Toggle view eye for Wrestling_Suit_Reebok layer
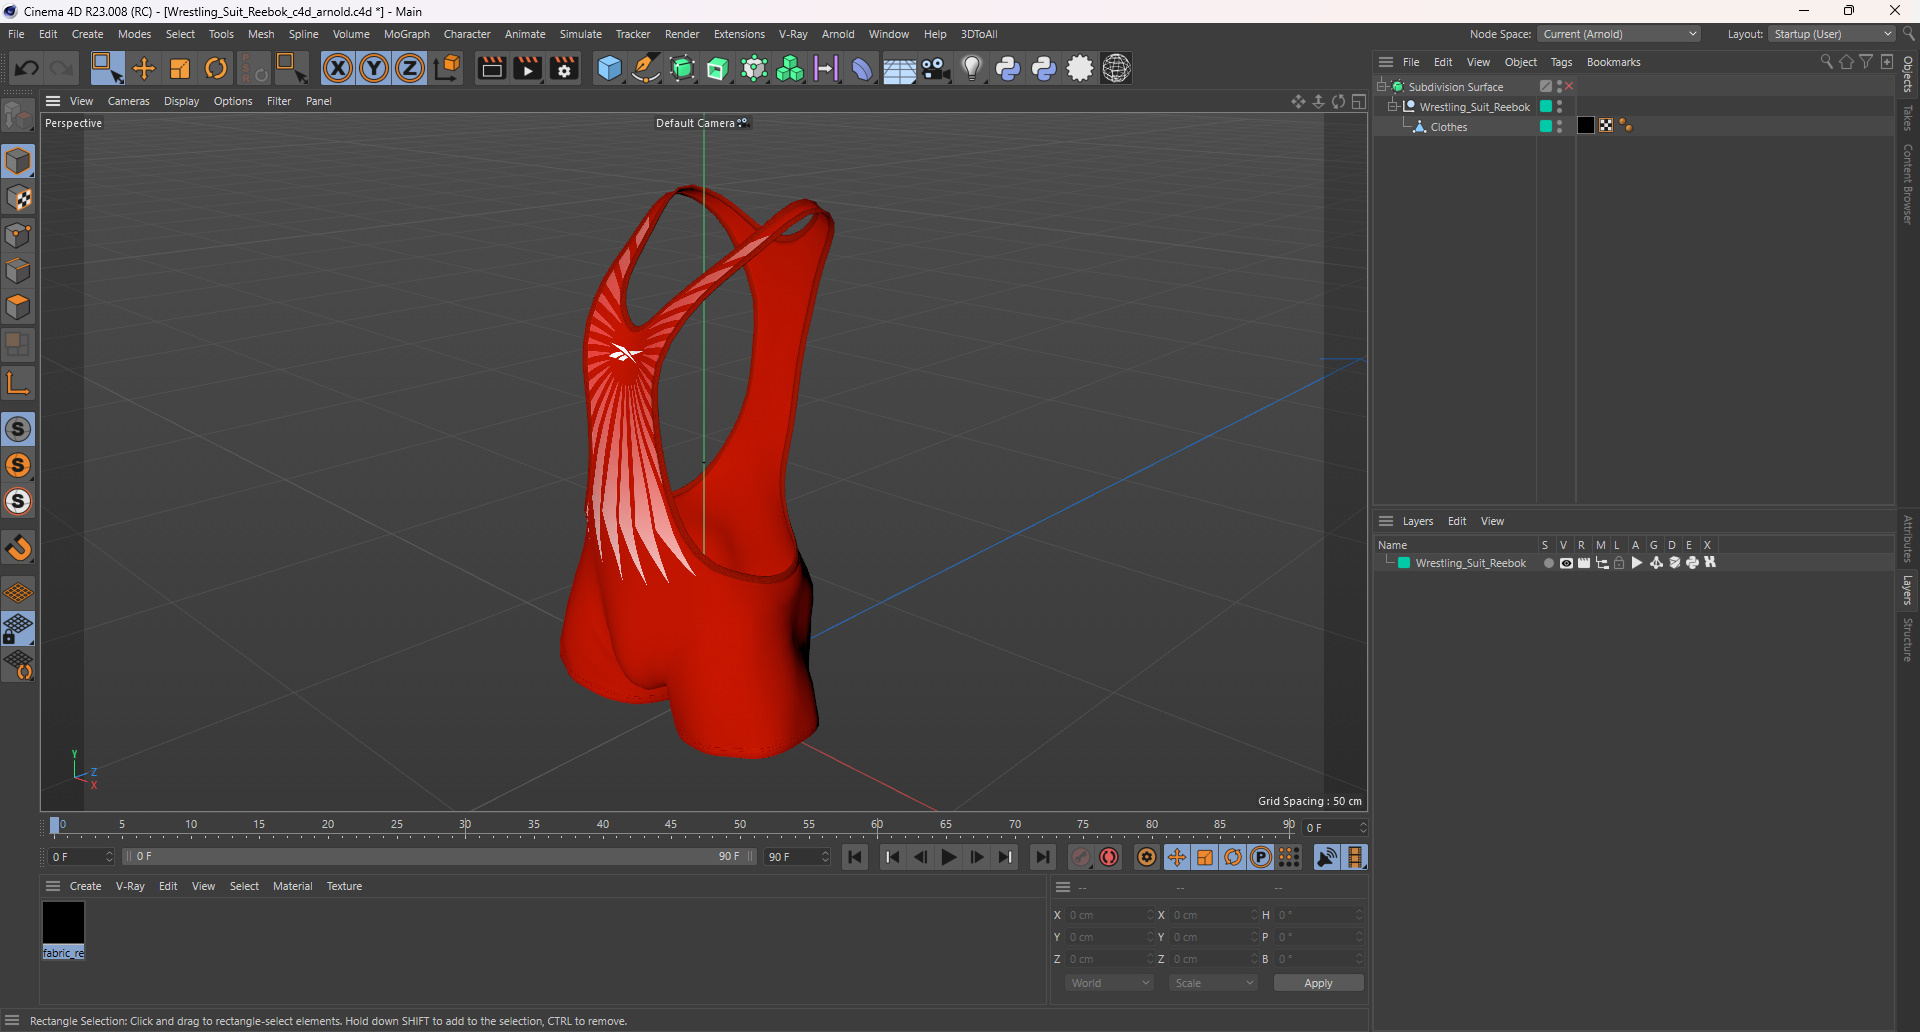 point(1566,563)
